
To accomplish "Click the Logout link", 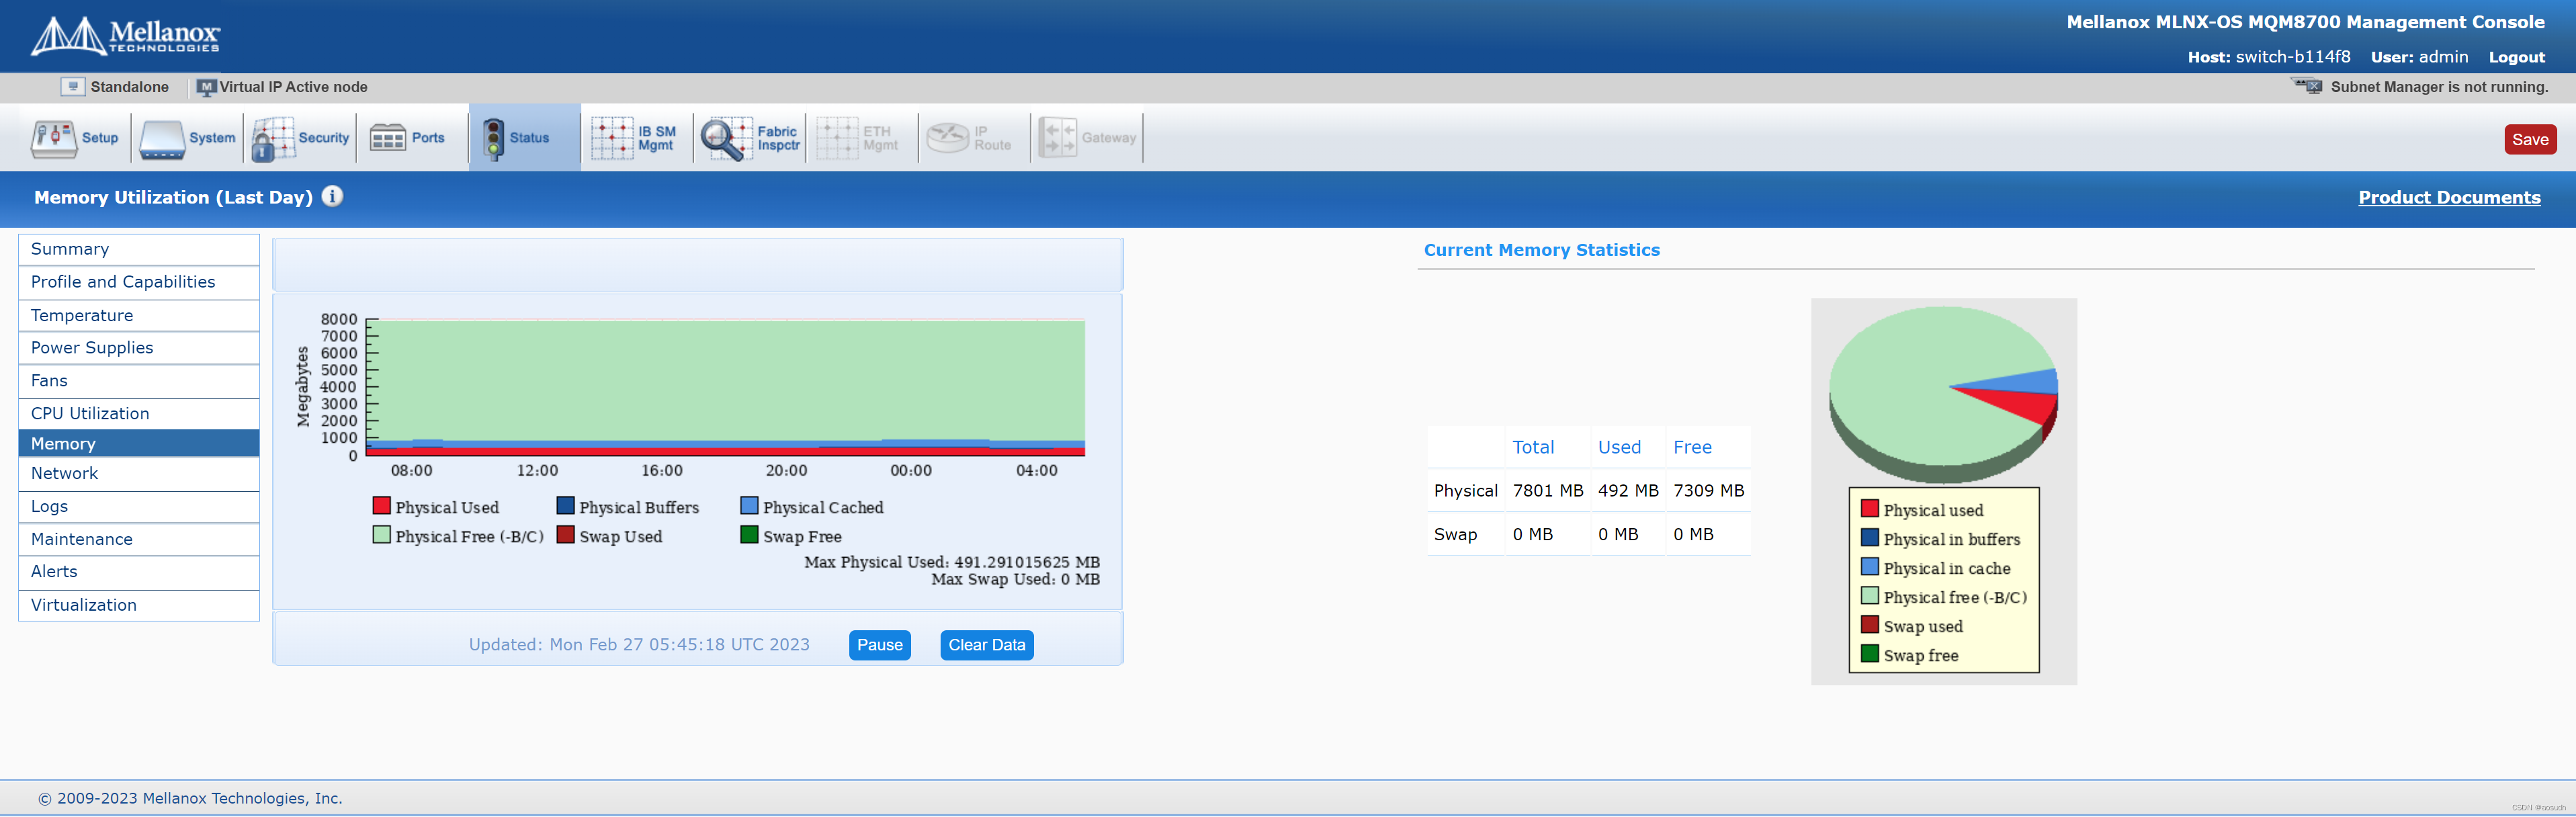I will point(2516,57).
